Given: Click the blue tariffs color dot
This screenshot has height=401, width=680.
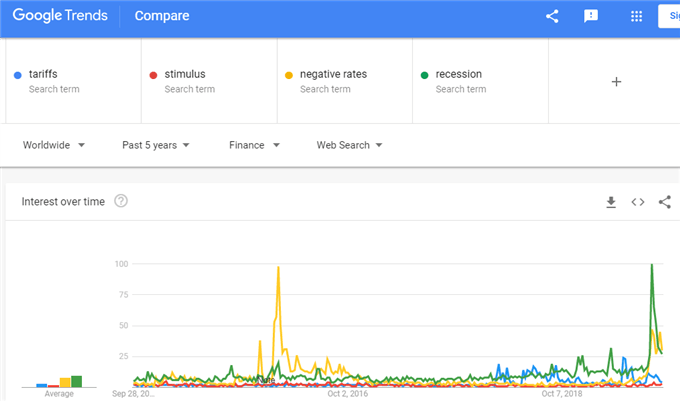Looking at the screenshot, I should 18,75.
